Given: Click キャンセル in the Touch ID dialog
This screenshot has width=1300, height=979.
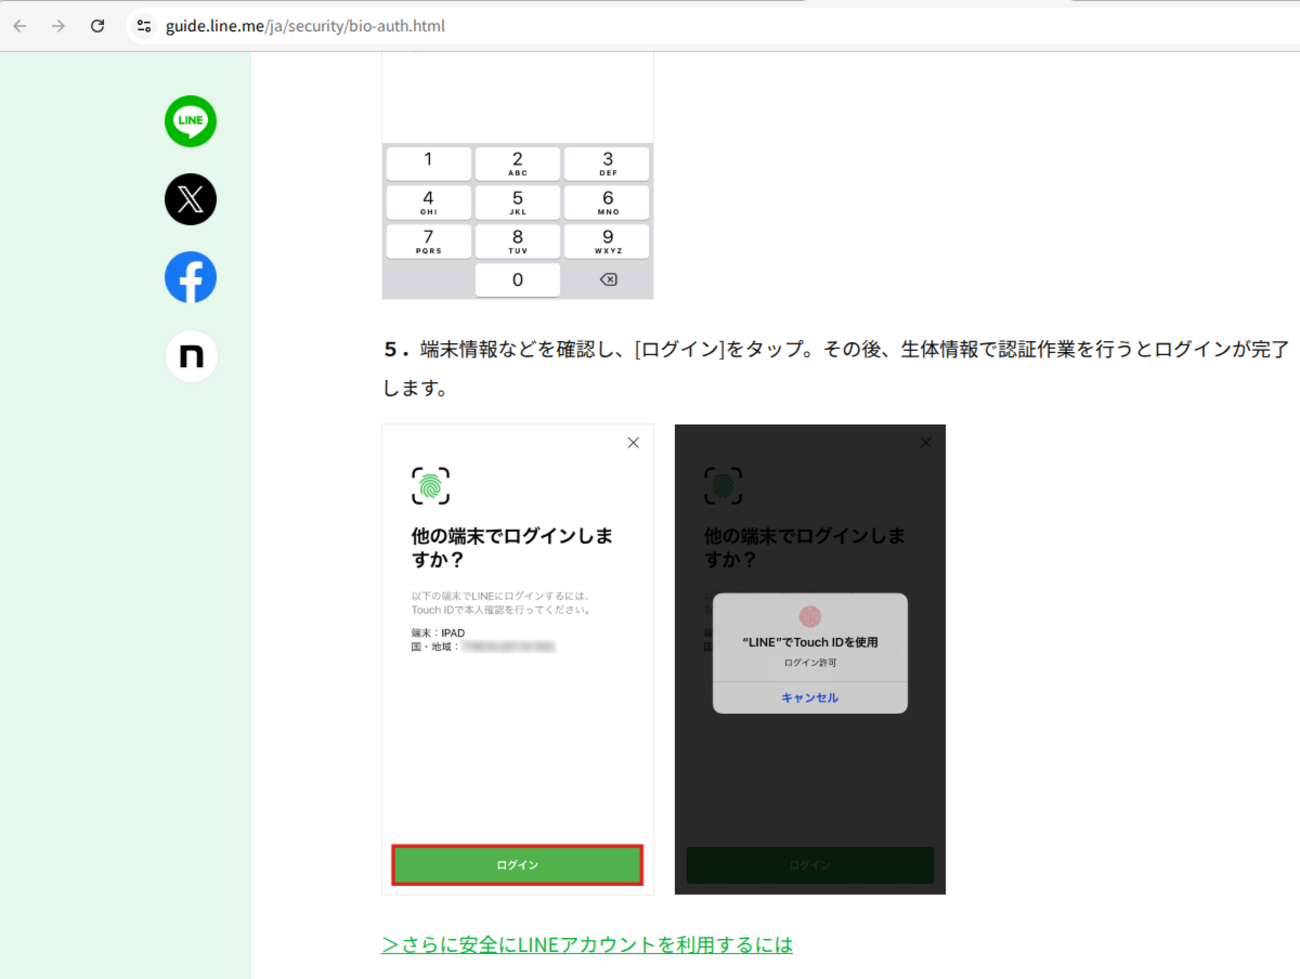Looking at the screenshot, I should [810, 698].
